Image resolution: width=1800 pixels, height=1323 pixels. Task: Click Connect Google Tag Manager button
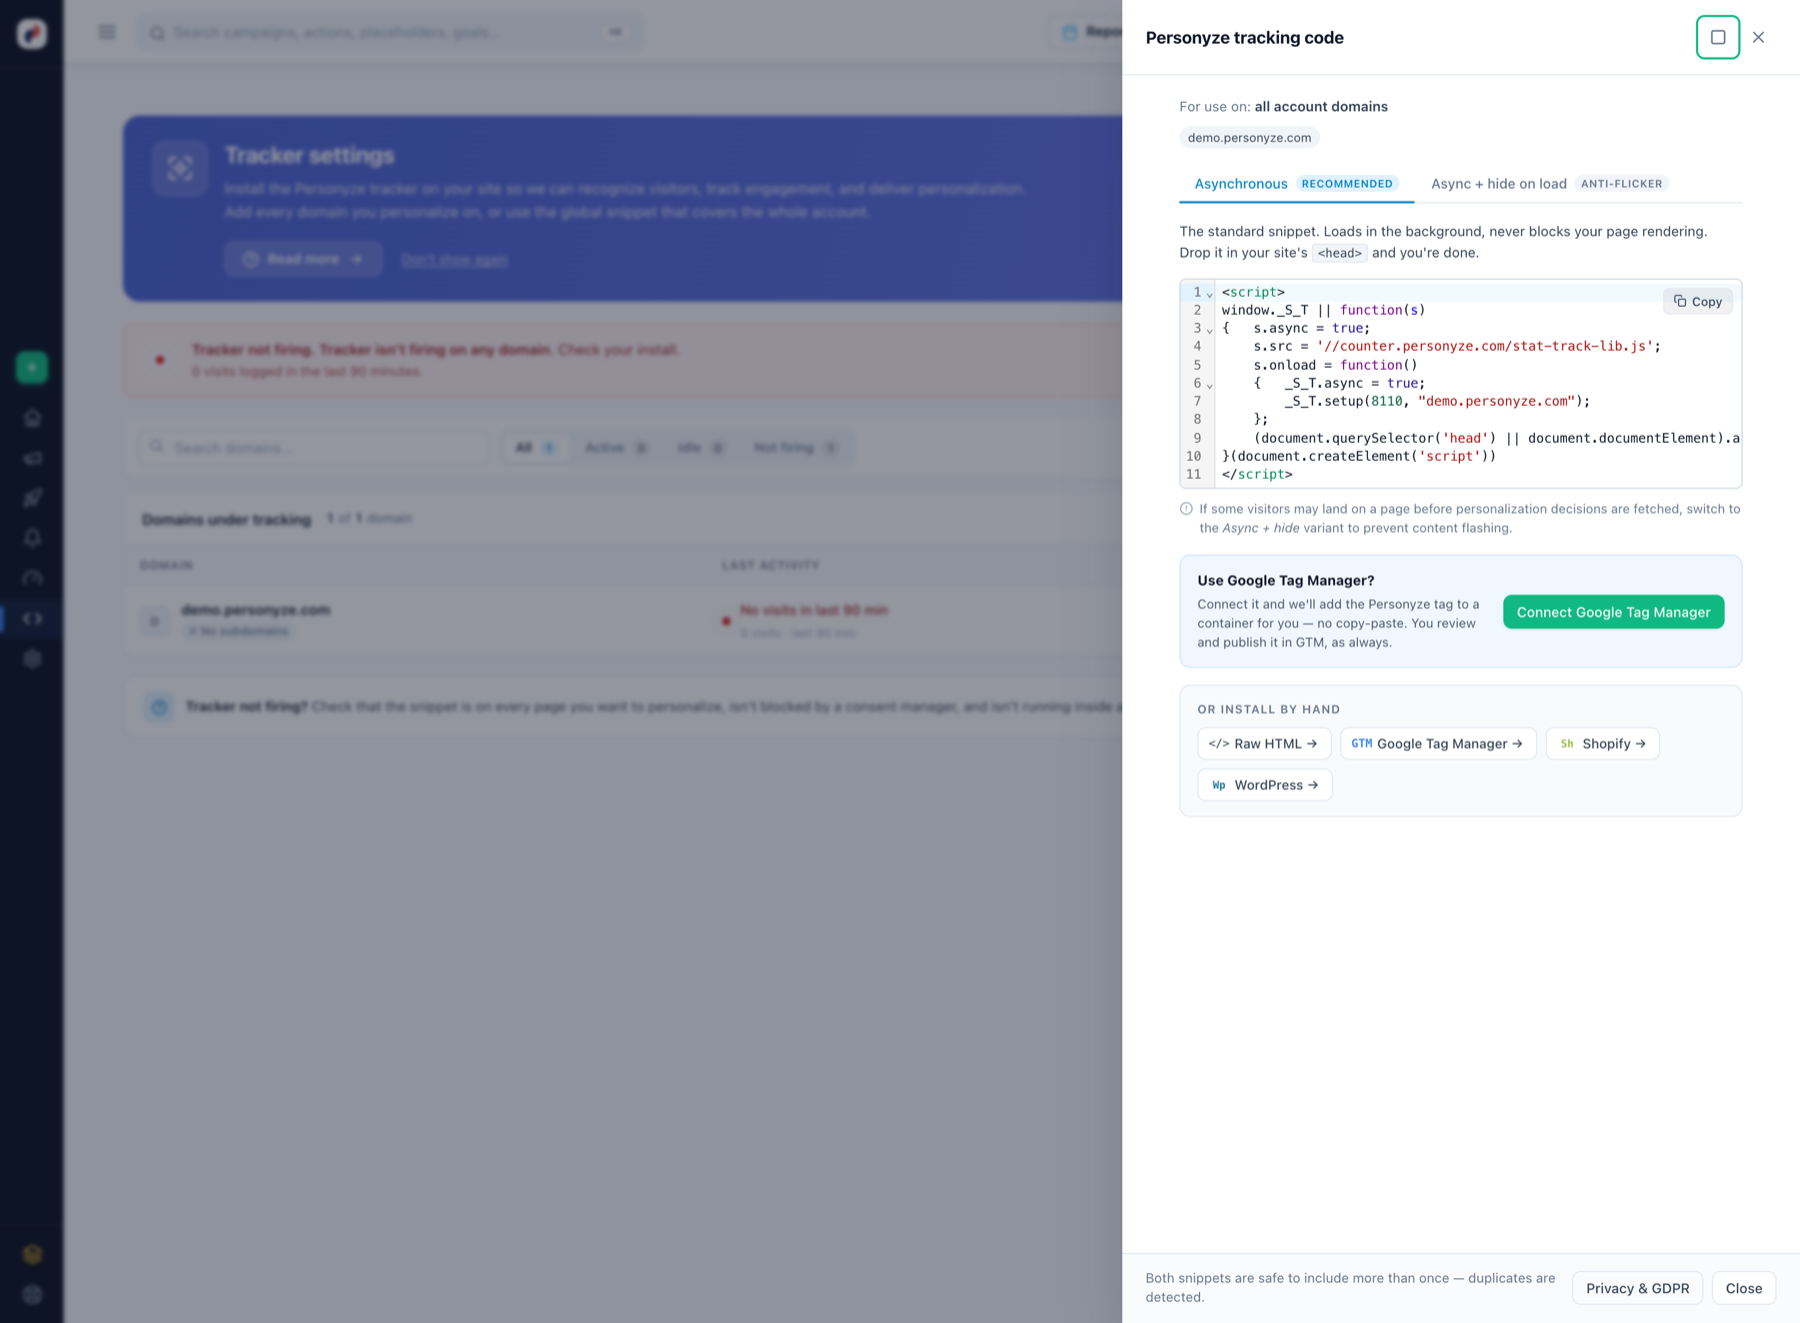(x=1613, y=612)
